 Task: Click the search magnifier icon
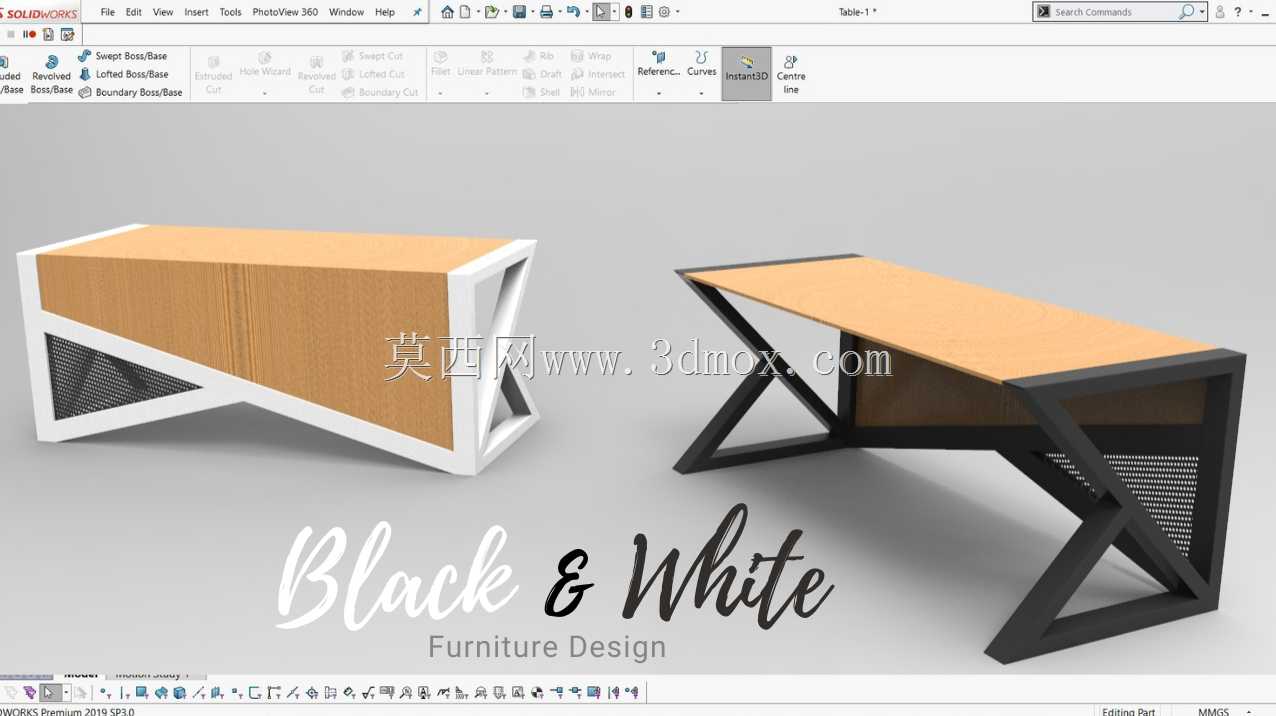click(1186, 12)
